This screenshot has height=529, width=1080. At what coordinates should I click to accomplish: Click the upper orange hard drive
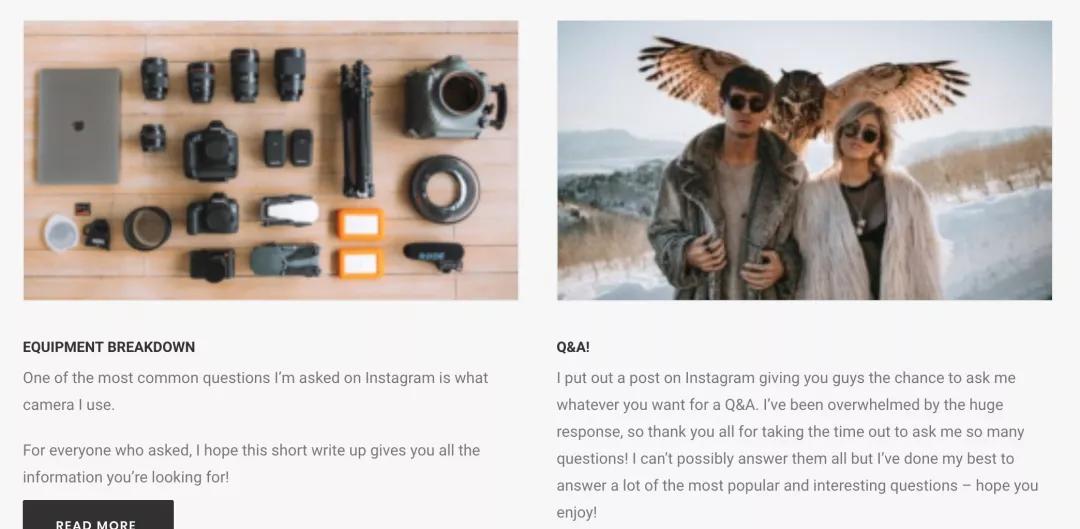(x=360, y=225)
